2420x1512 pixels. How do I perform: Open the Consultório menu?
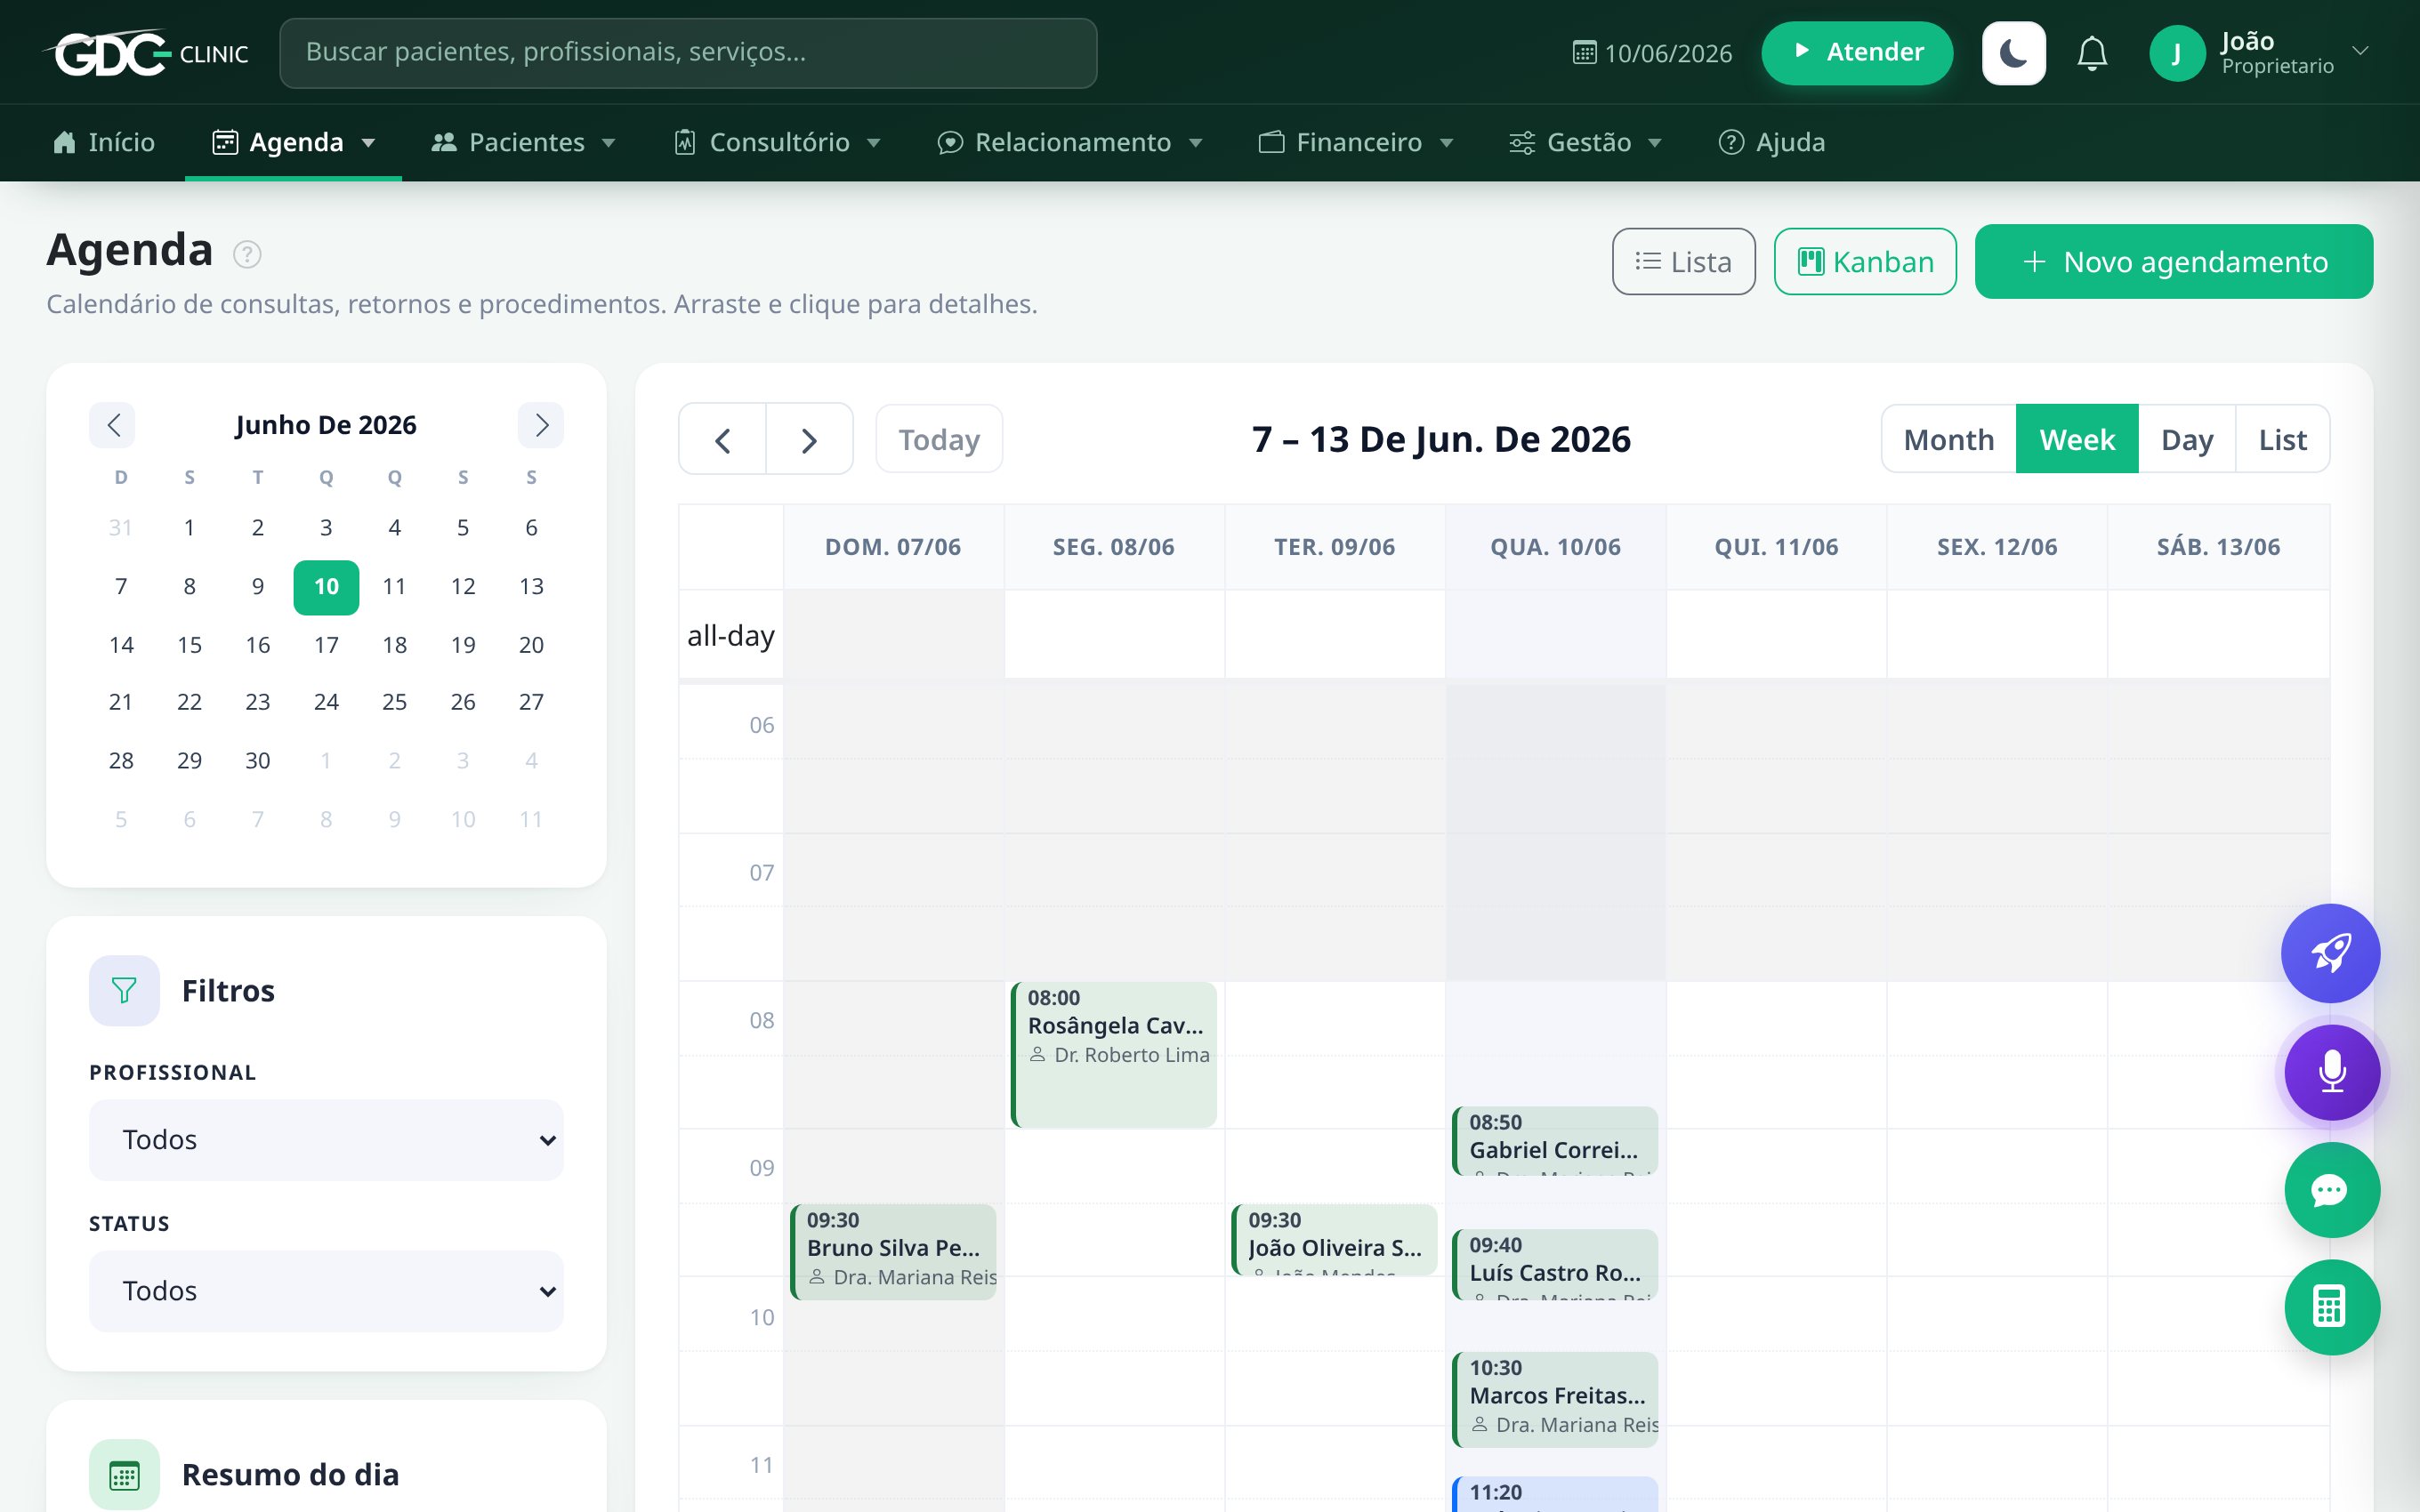click(x=778, y=142)
